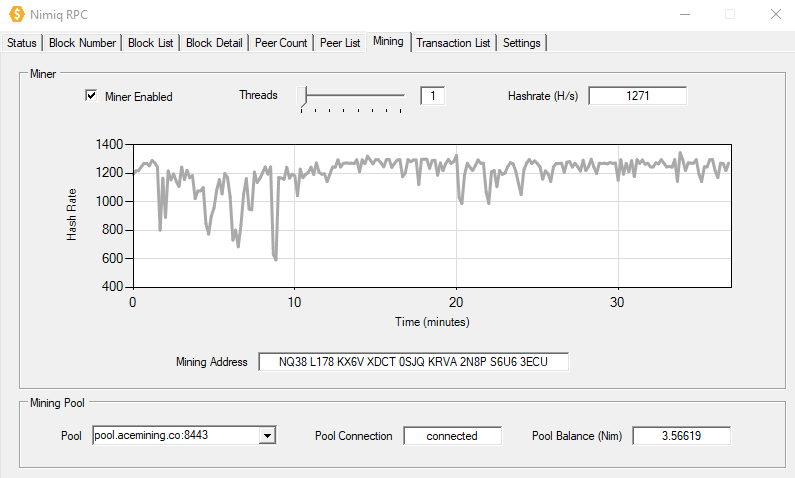795x478 pixels.
Task: Switch to the Settings tab
Action: (x=521, y=43)
